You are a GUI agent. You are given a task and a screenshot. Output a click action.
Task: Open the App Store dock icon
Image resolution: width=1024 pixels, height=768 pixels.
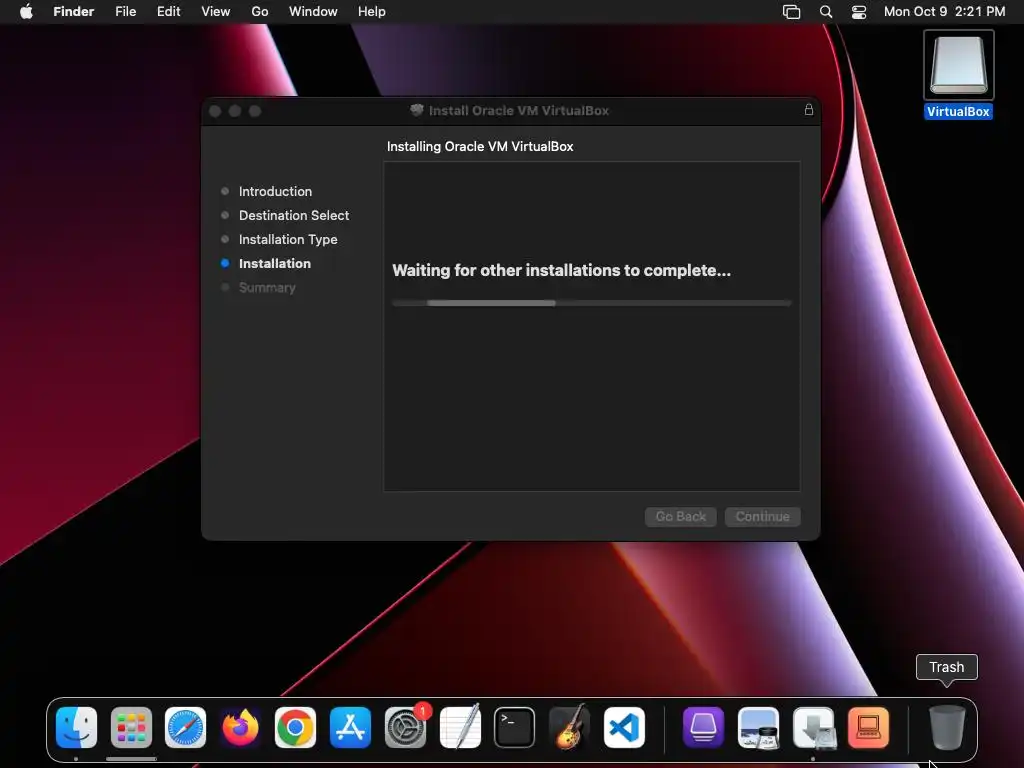point(350,727)
